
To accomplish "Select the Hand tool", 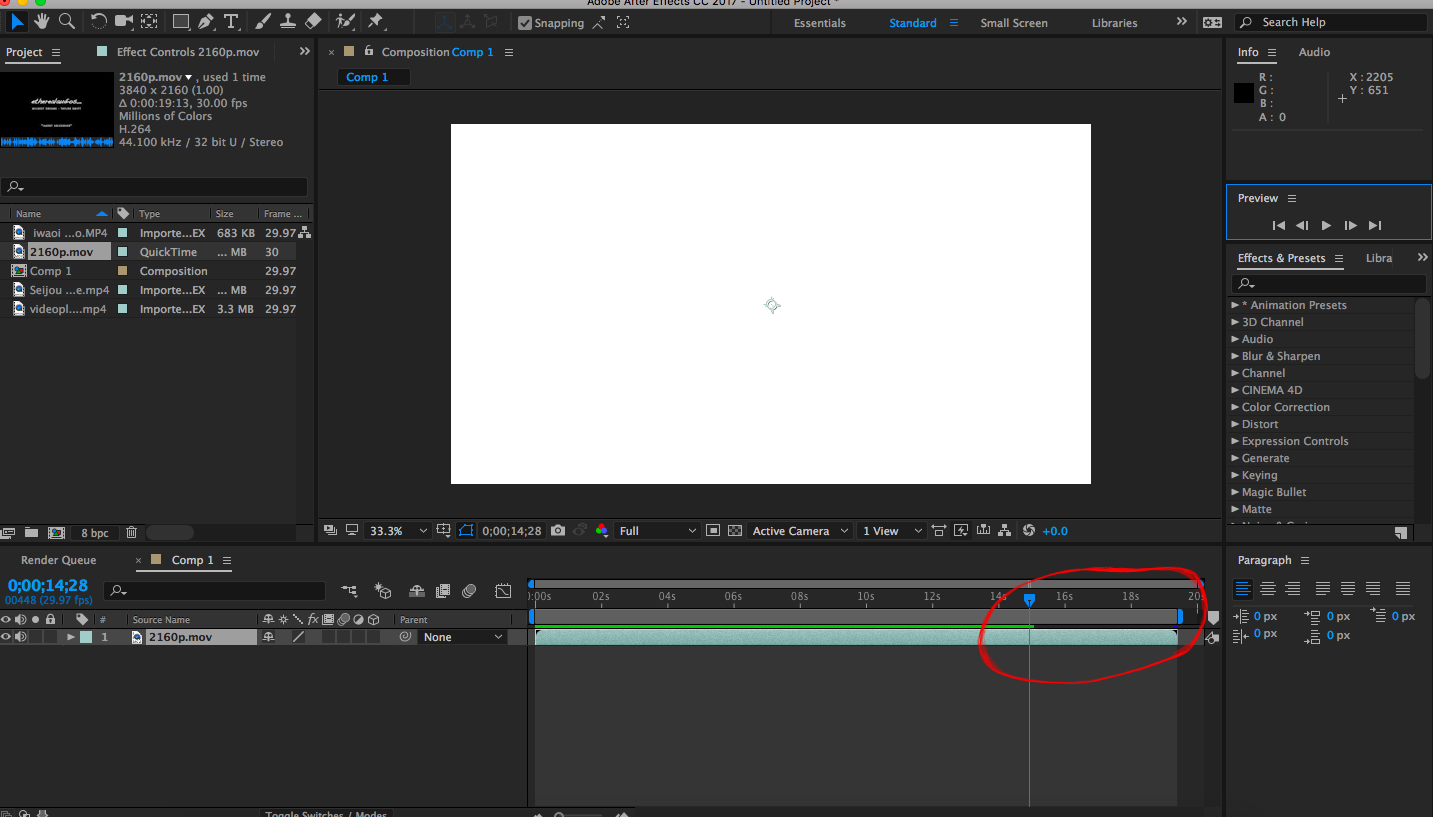I will pos(40,20).
